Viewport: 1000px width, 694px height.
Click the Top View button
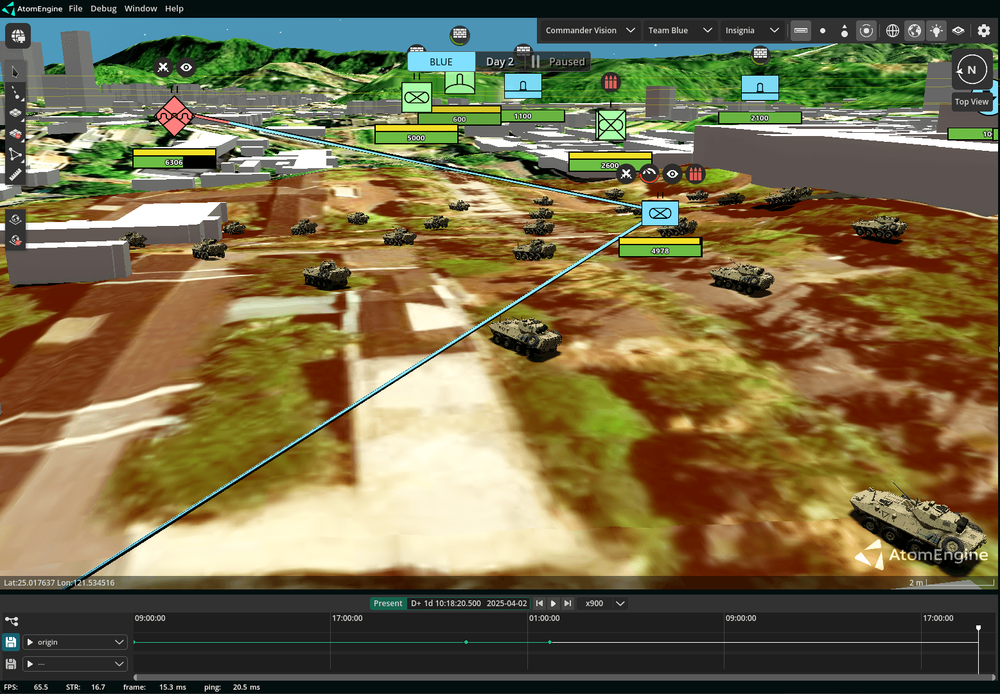pos(971,101)
